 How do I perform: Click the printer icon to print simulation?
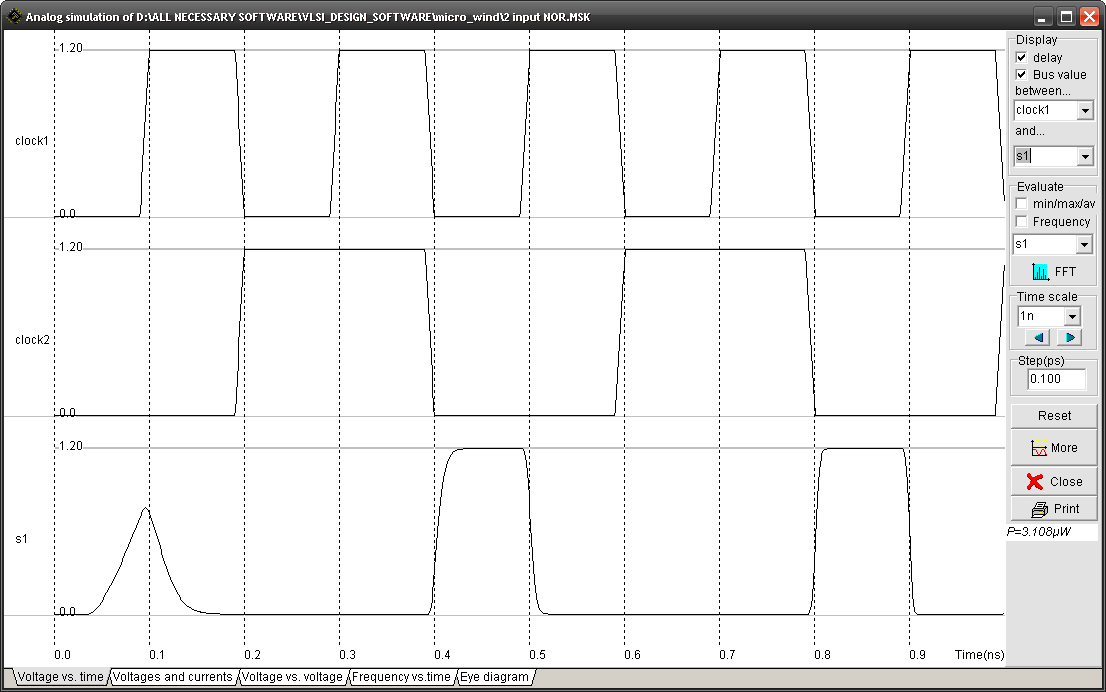point(1037,508)
